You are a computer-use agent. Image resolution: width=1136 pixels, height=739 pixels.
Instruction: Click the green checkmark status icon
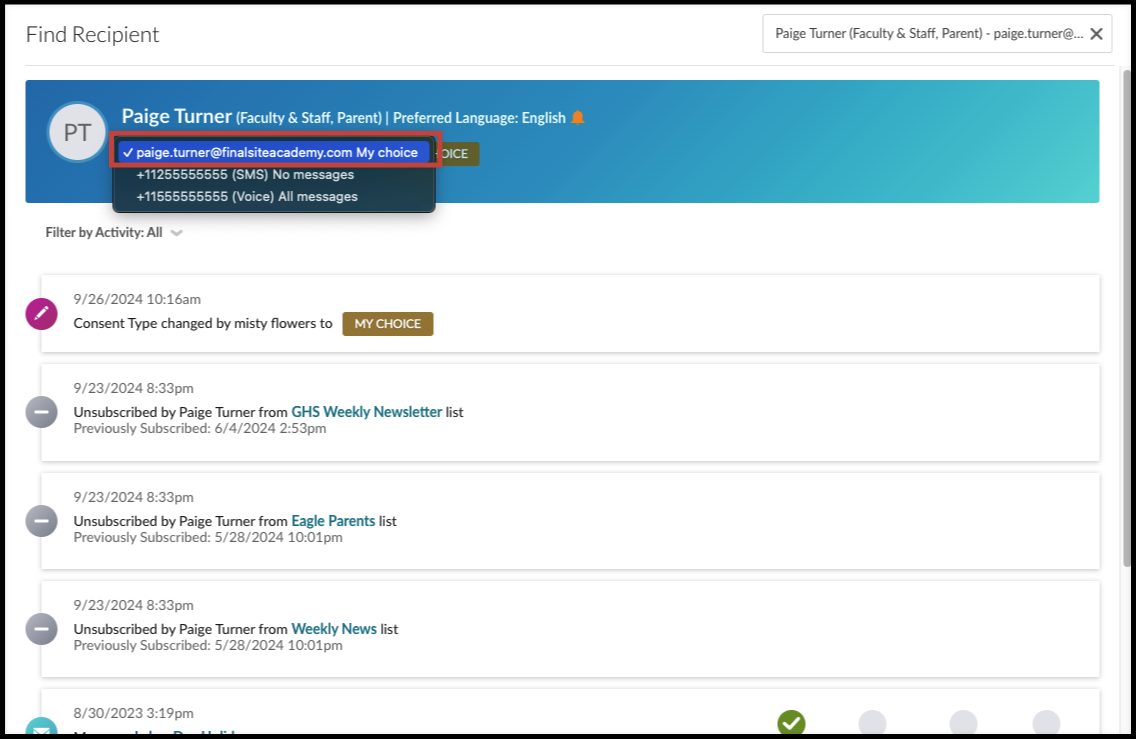tap(791, 722)
